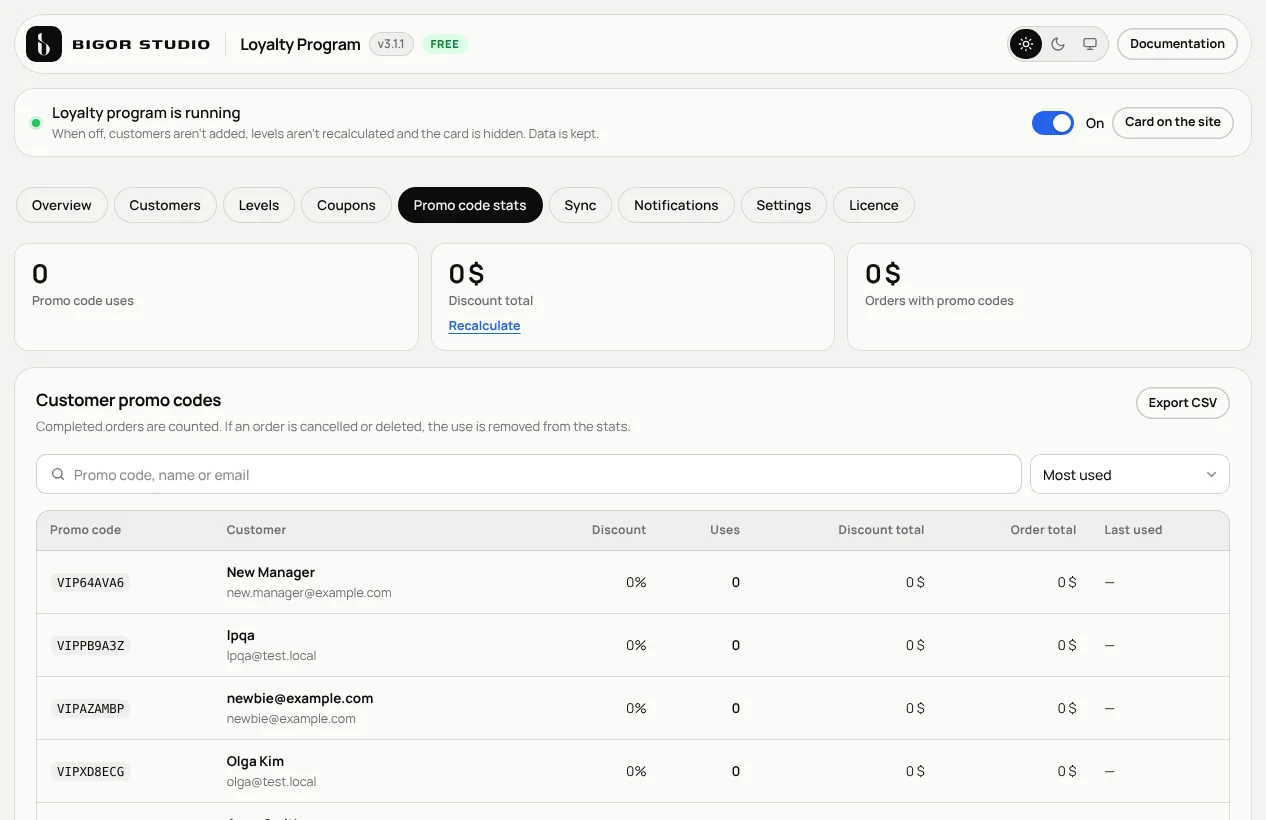Screen dimensions: 1266x820
Task: Turn off the loyalty program switch
Action: pyautogui.click(x=1053, y=123)
